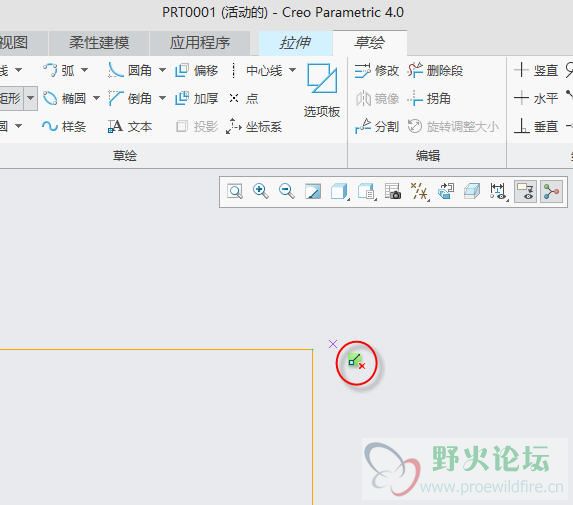This screenshot has height=505, width=573.
Task: Select the Coordinate System (坐标系) tool
Action: tap(254, 126)
